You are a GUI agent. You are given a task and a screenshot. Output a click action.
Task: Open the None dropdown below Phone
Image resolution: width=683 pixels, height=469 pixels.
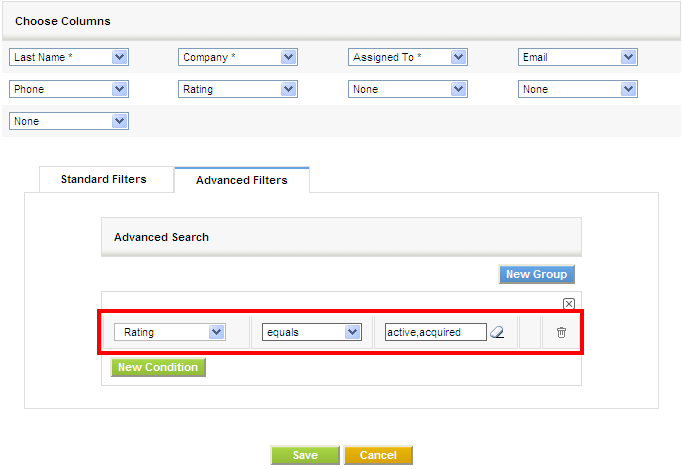point(69,121)
